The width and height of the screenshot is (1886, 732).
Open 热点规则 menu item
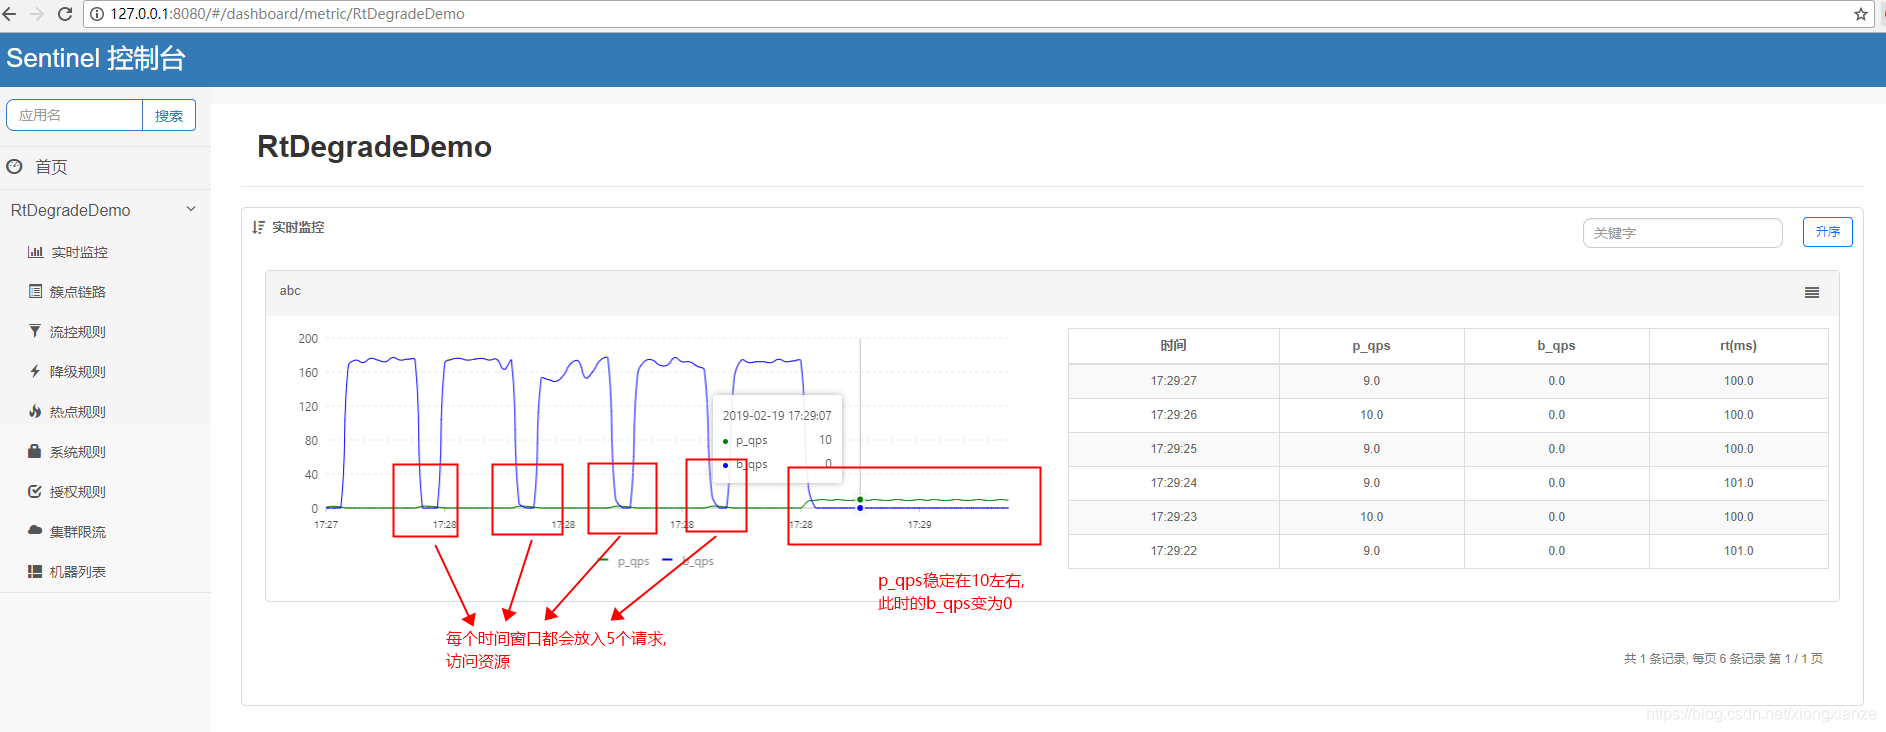(x=77, y=412)
